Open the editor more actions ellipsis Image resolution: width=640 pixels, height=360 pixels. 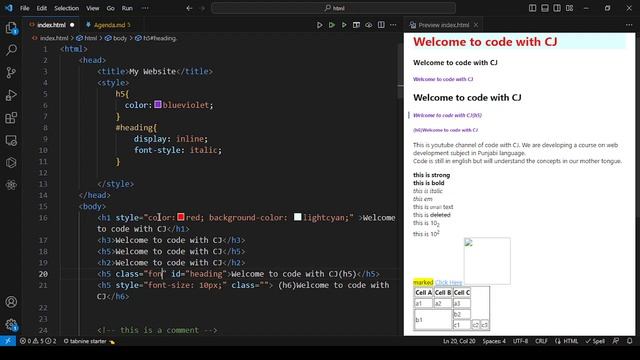click(393, 25)
